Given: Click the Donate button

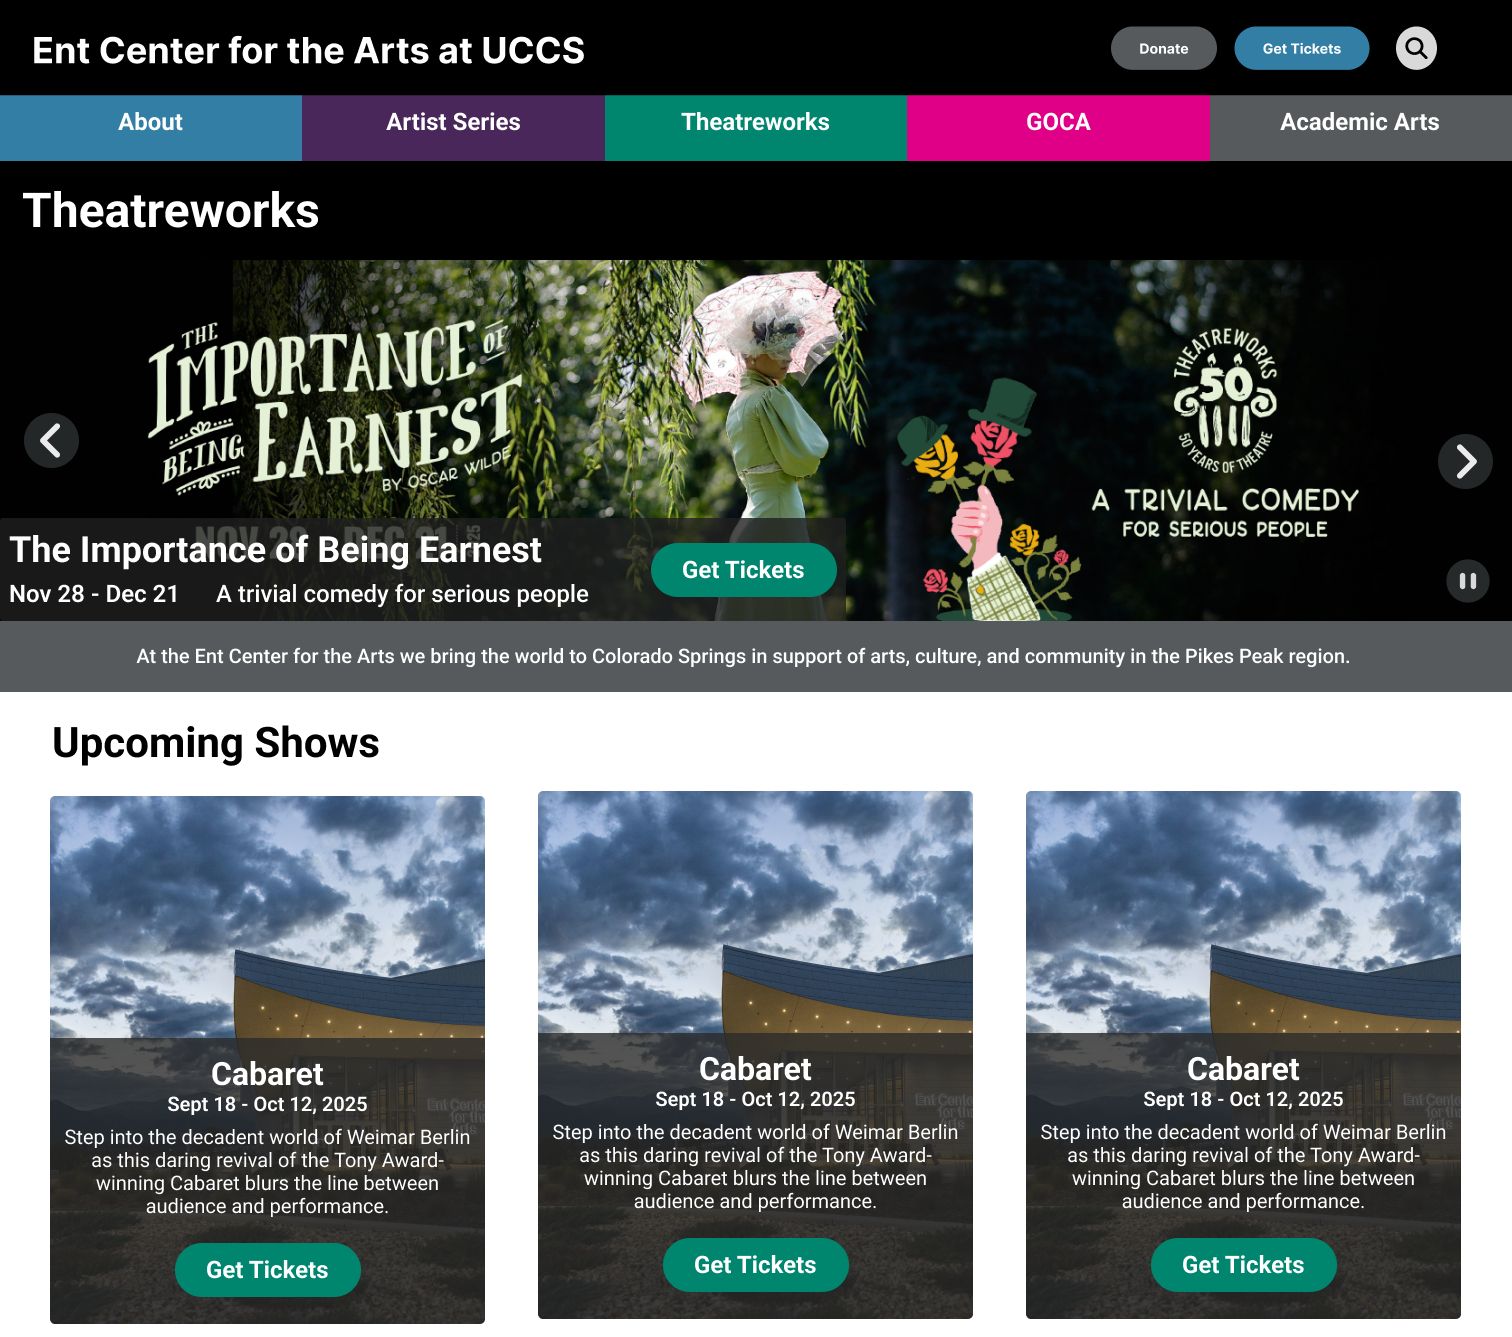Looking at the screenshot, I should coord(1163,48).
